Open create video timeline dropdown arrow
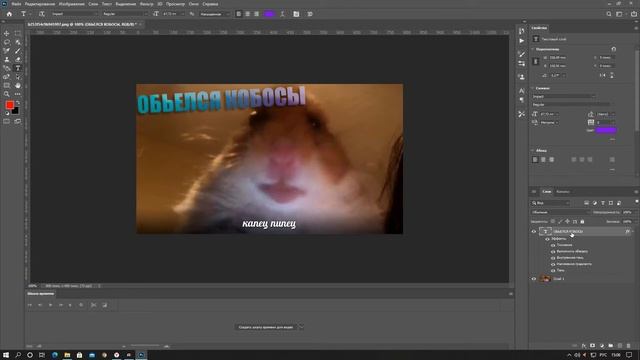The width and height of the screenshot is (640, 360). [301, 327]
